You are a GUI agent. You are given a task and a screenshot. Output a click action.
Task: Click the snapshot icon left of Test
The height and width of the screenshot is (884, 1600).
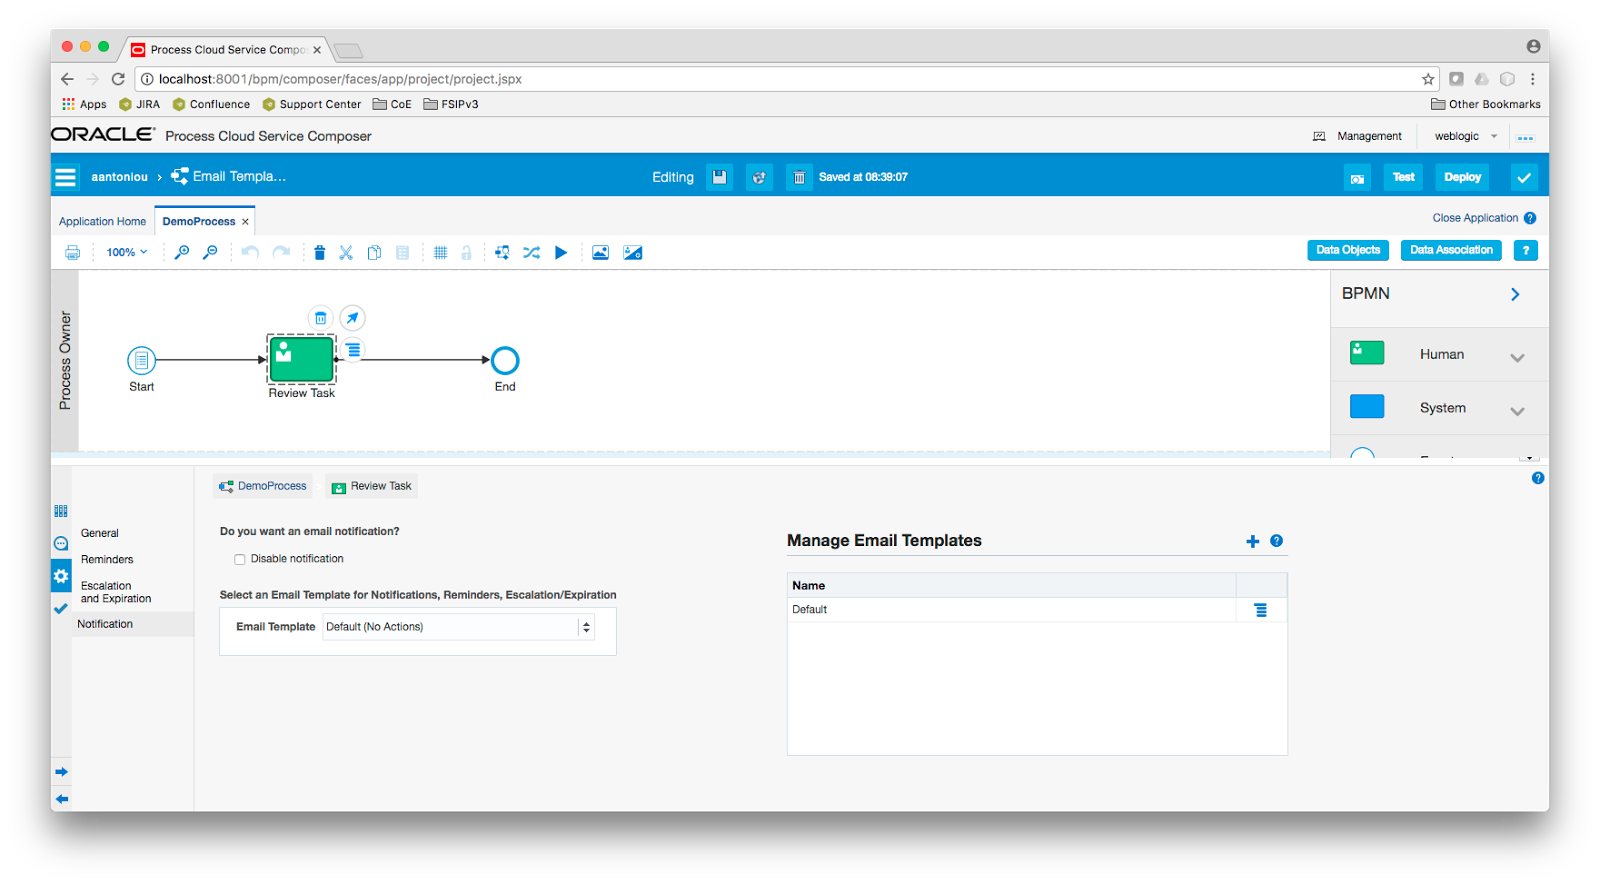click(1357, 178)
